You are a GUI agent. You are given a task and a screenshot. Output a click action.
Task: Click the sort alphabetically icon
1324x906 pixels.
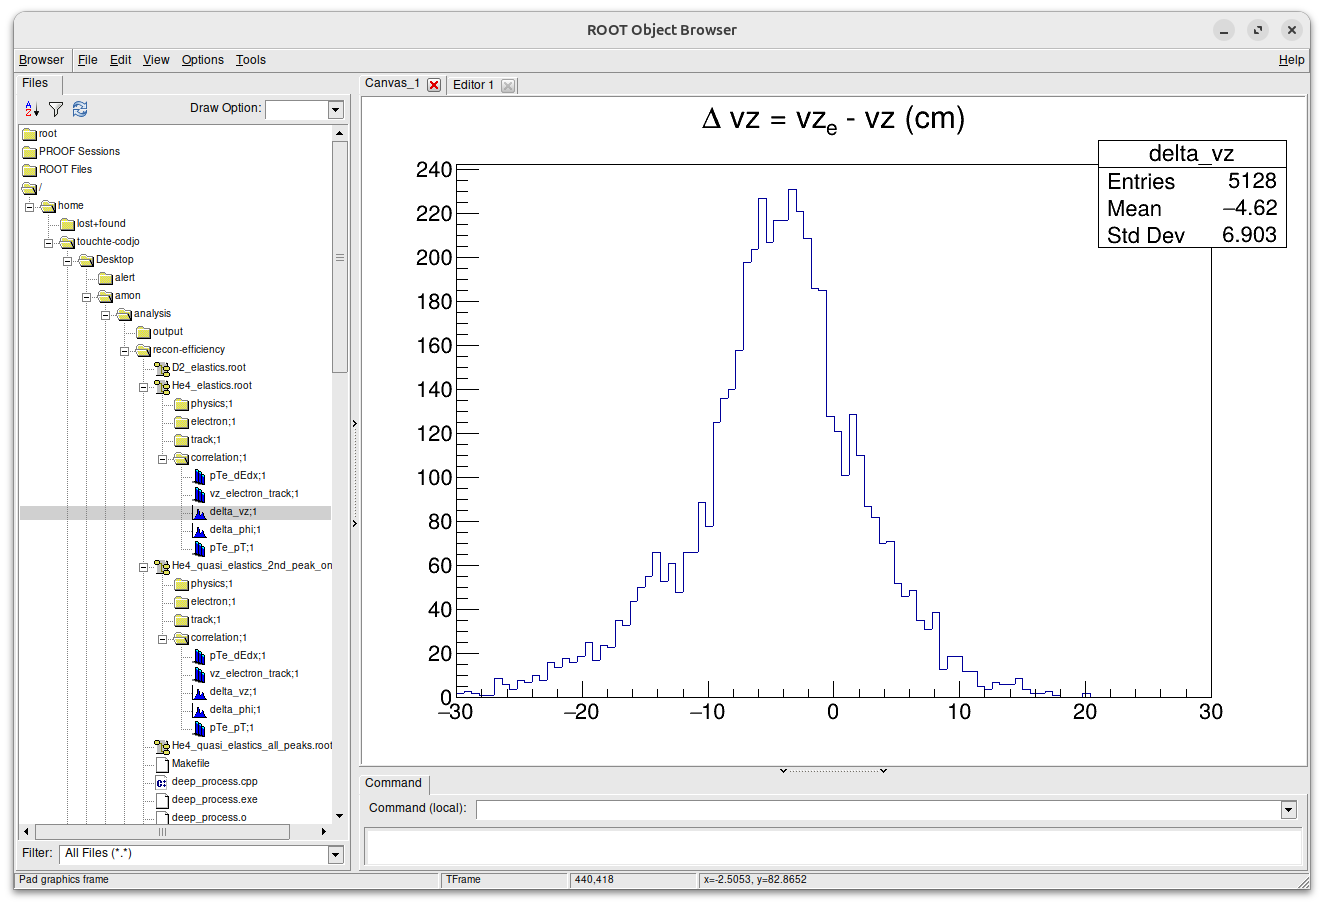click(x=32, y=109)
